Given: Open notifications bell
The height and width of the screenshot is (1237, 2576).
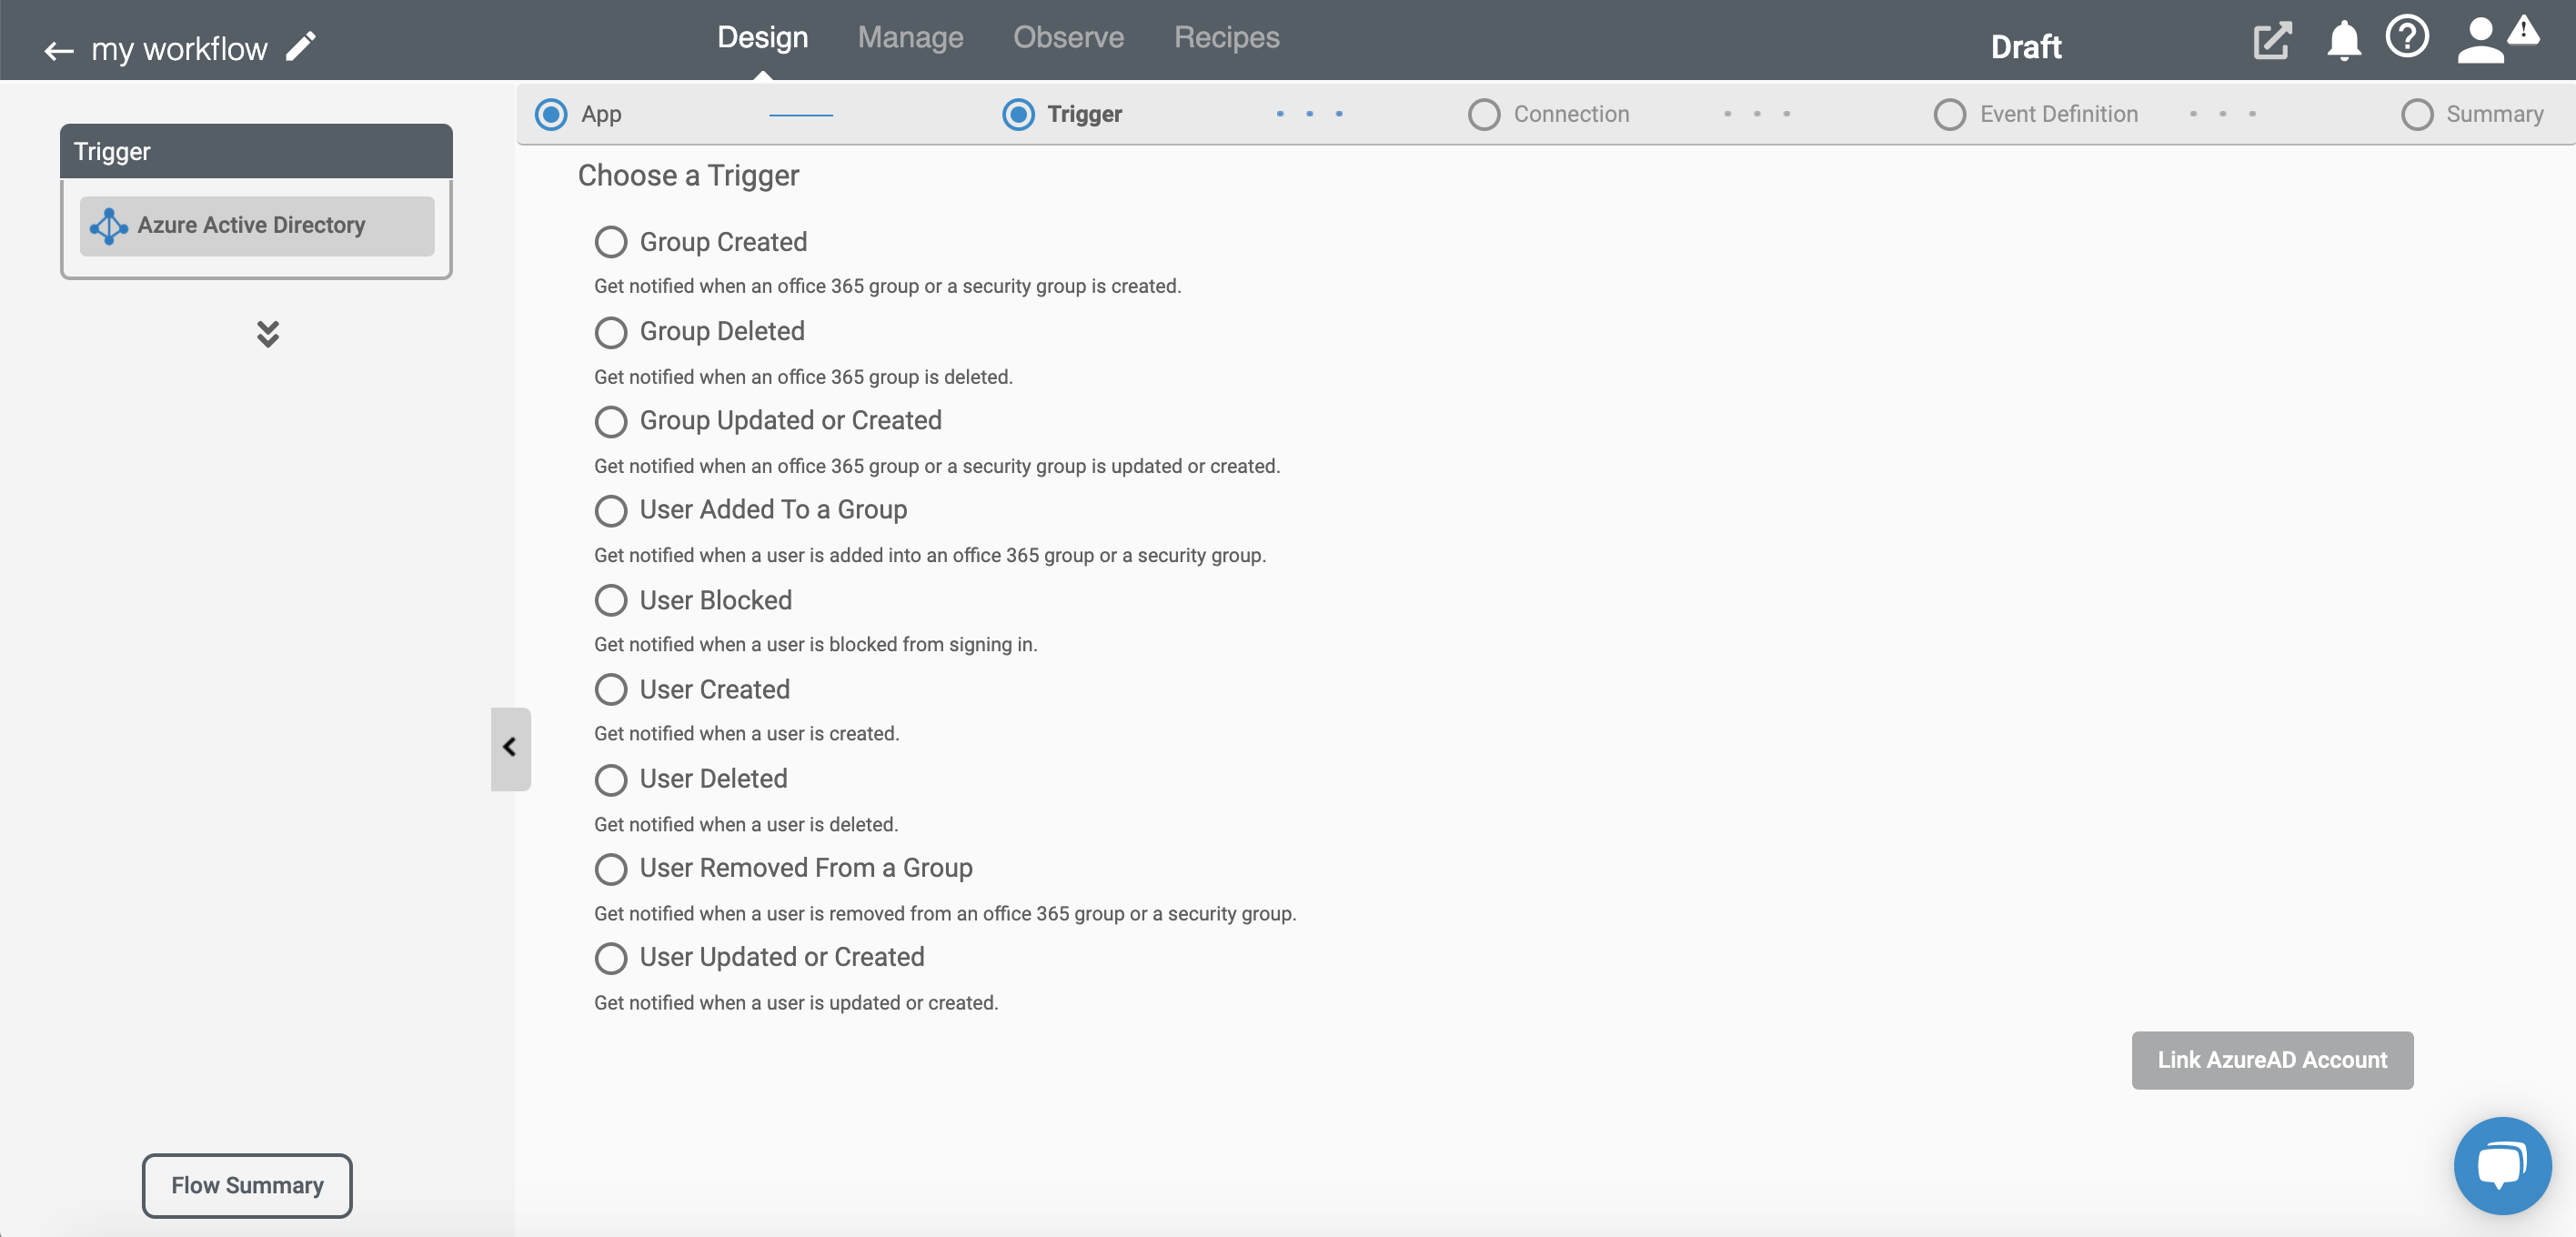Looking at the screenshot, I should tap(2343, 41).
